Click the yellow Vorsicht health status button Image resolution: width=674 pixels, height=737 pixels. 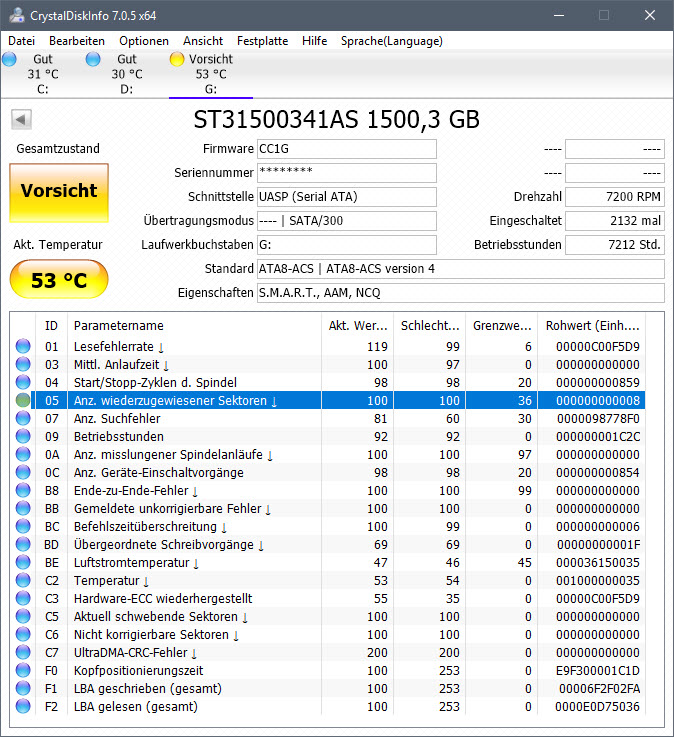(x=59, y=193)
